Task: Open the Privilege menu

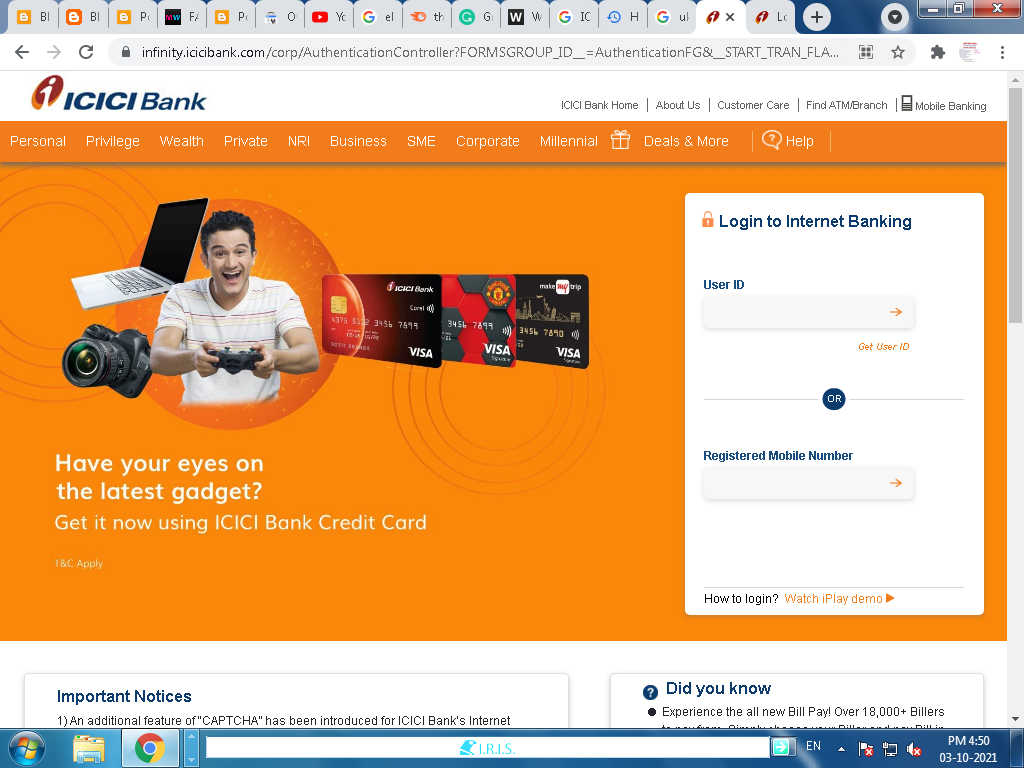Action: point(113,141)
